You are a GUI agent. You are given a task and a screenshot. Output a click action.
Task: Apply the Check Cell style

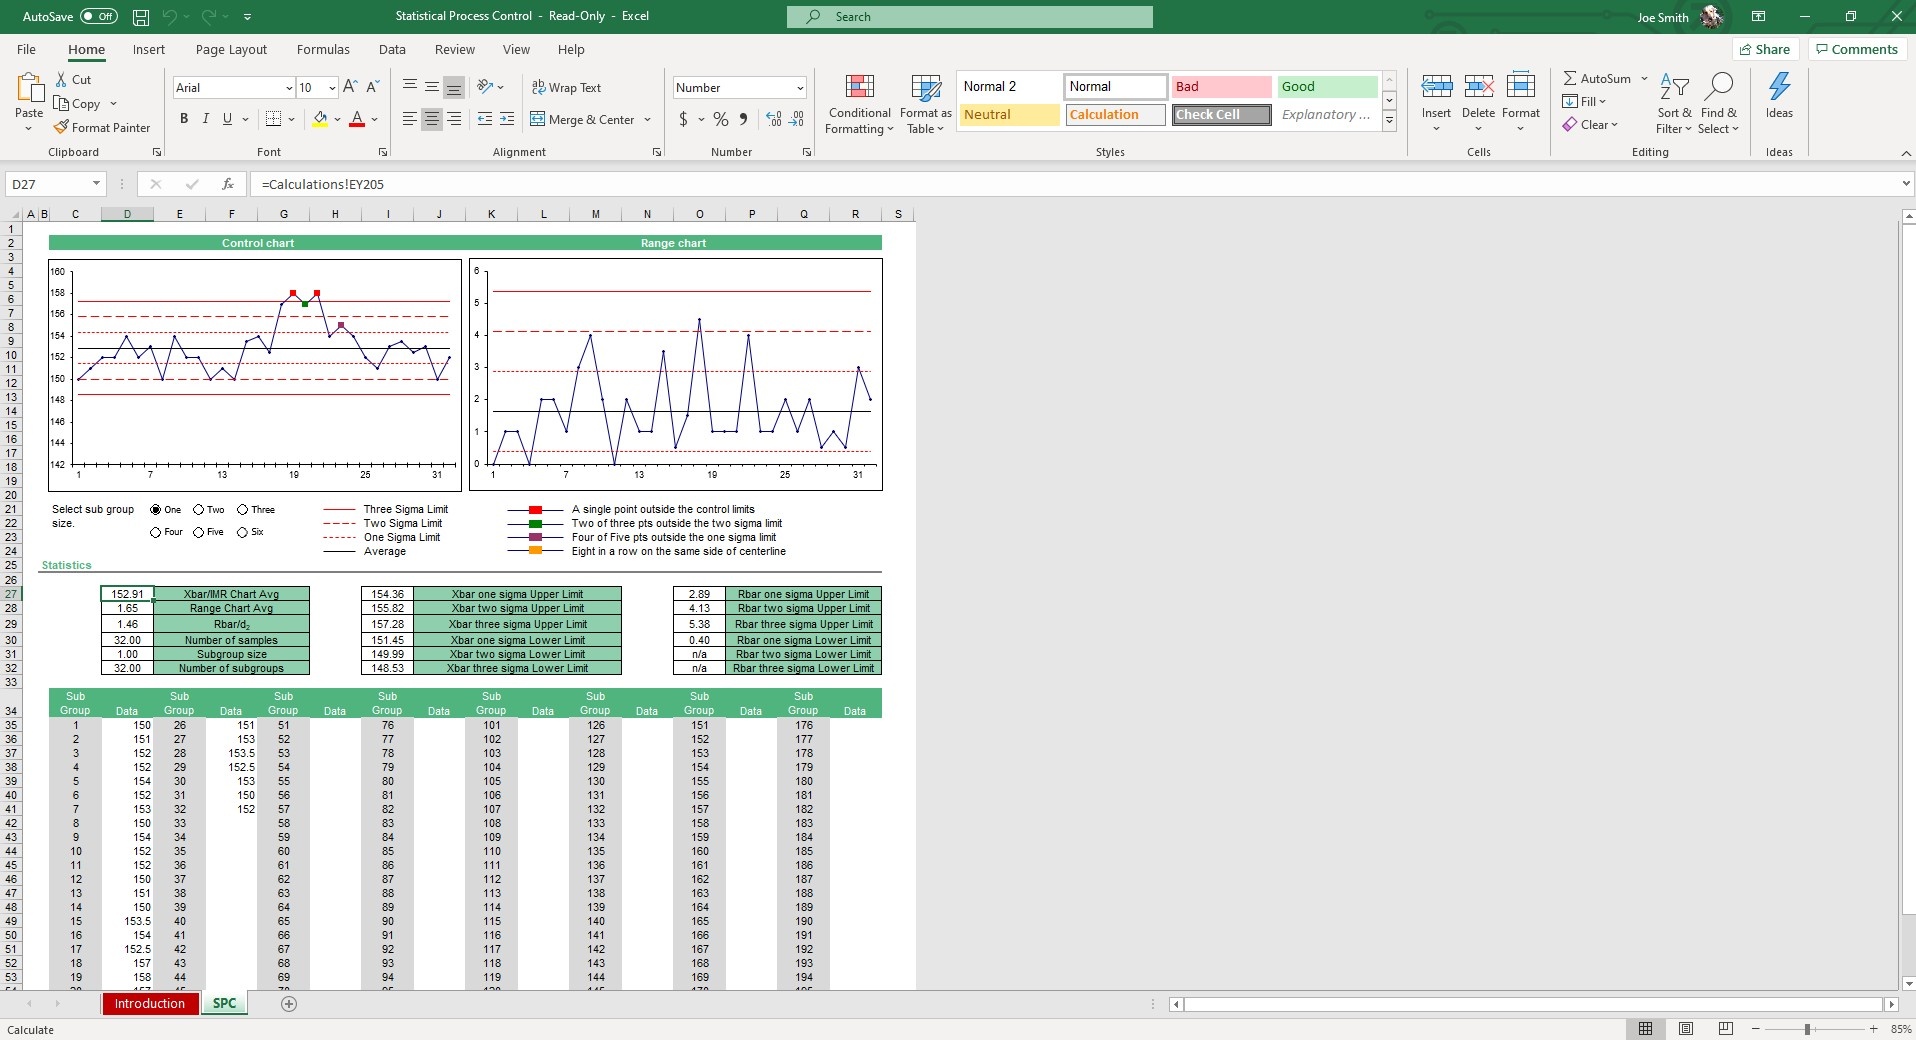[x=1220, y=114]
